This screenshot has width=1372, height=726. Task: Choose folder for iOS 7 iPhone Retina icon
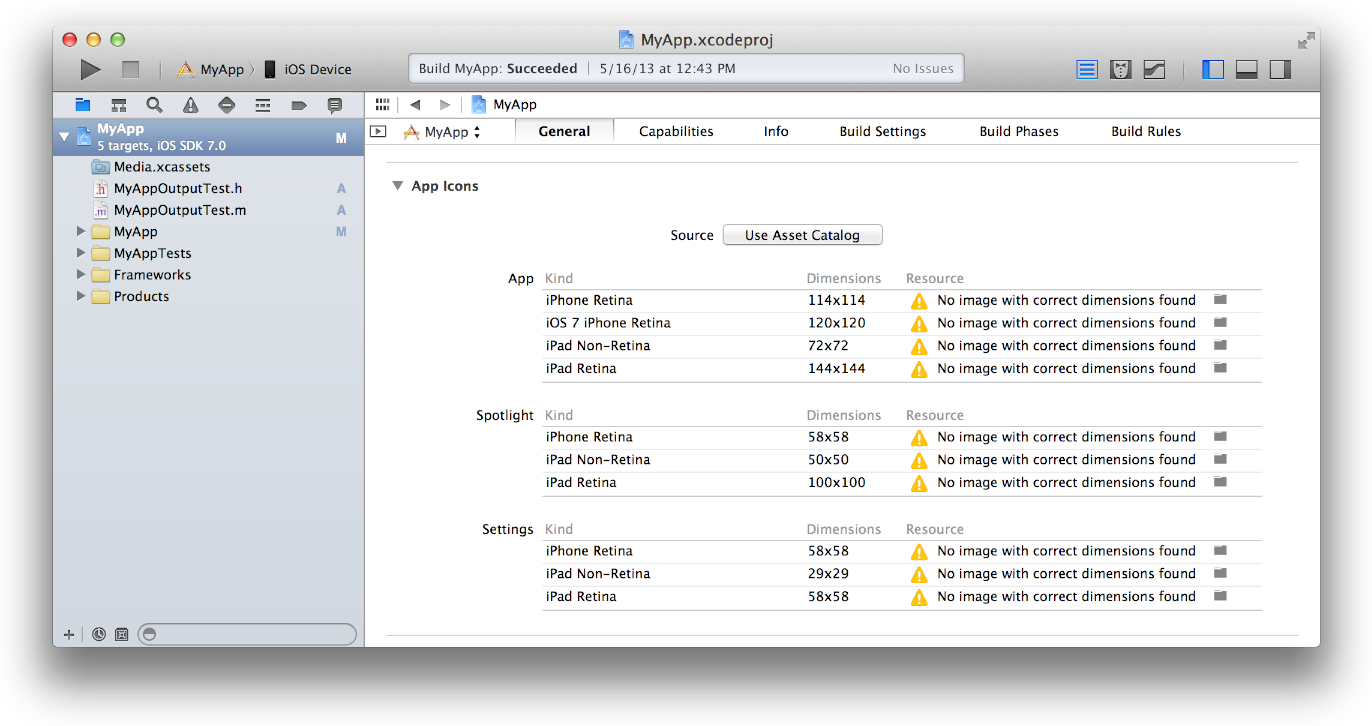[1220, 323]
